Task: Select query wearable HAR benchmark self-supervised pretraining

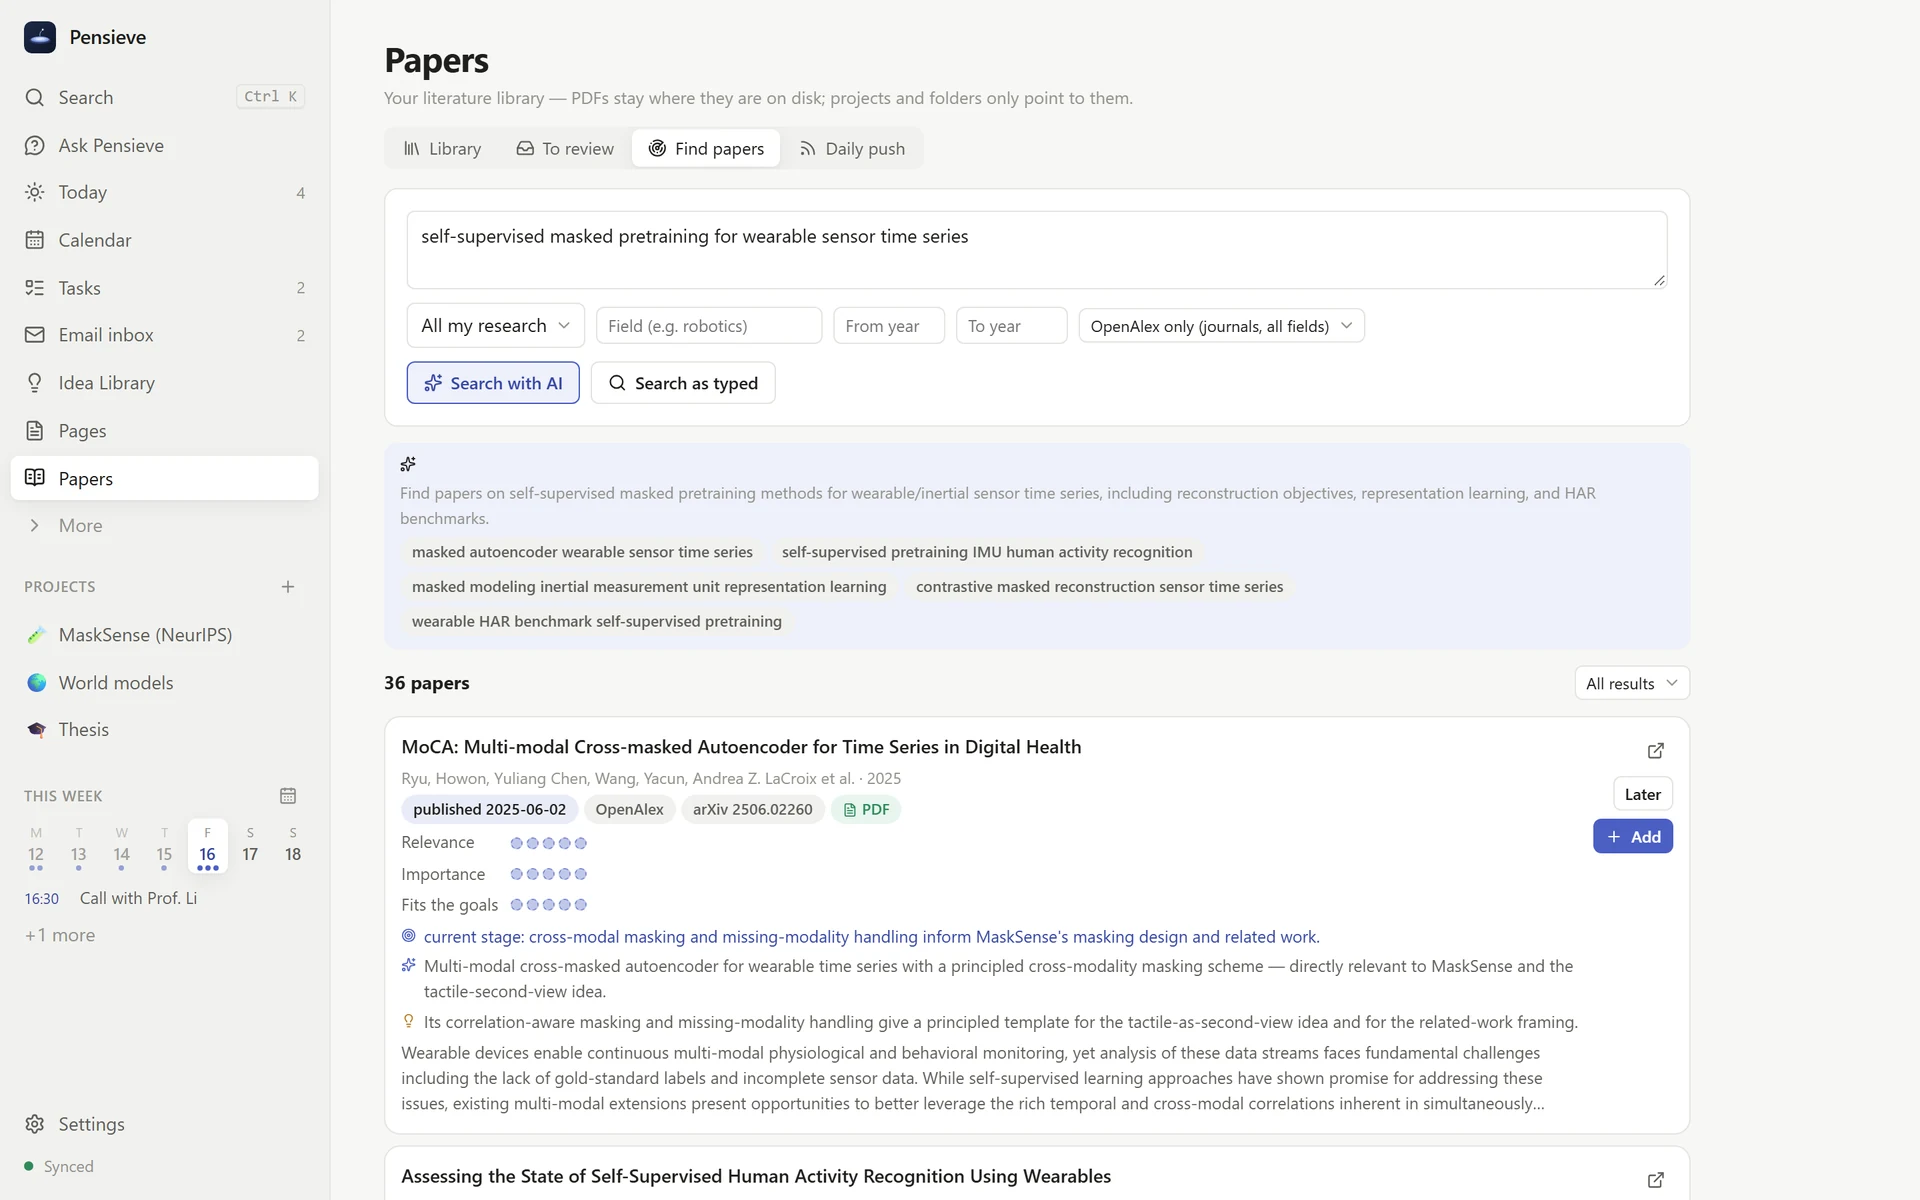Action: (597, 621)
